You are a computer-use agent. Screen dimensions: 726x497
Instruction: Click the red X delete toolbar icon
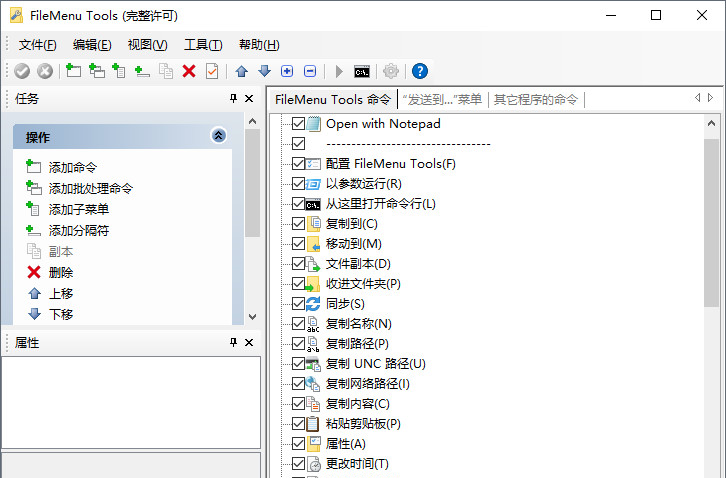(189, 71)
